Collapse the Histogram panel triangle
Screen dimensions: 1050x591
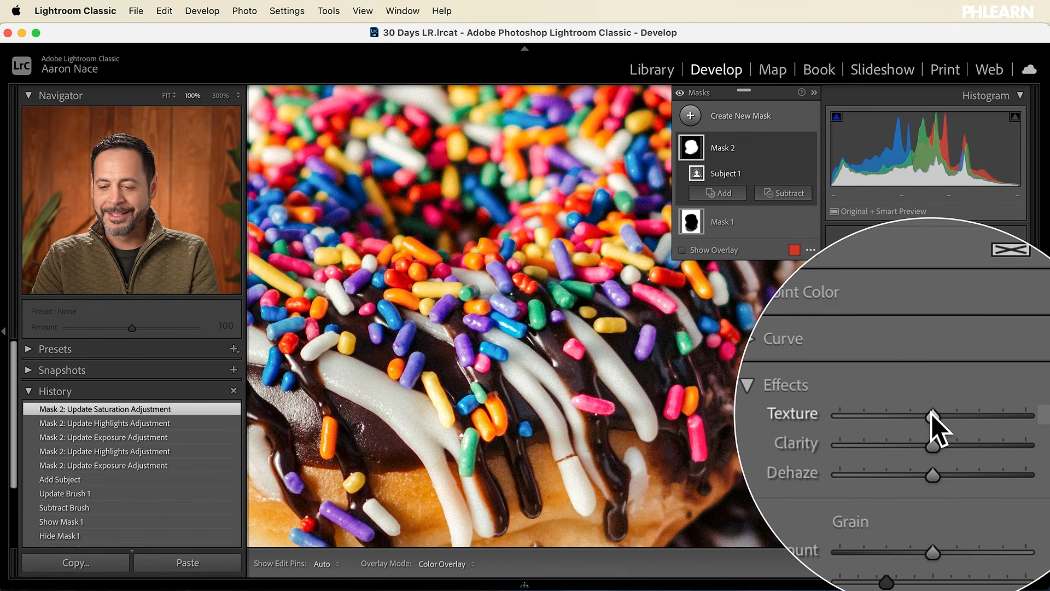[1020, 96]
